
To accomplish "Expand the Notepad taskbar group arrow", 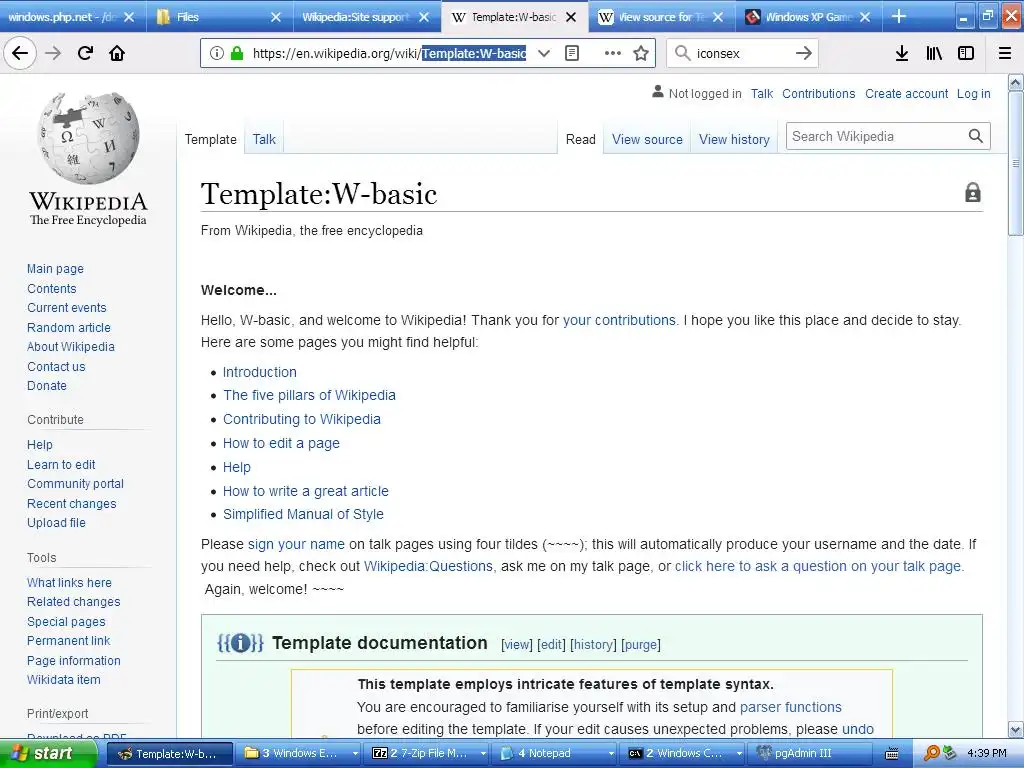I will pyautogui.click(x=611, y=753).
